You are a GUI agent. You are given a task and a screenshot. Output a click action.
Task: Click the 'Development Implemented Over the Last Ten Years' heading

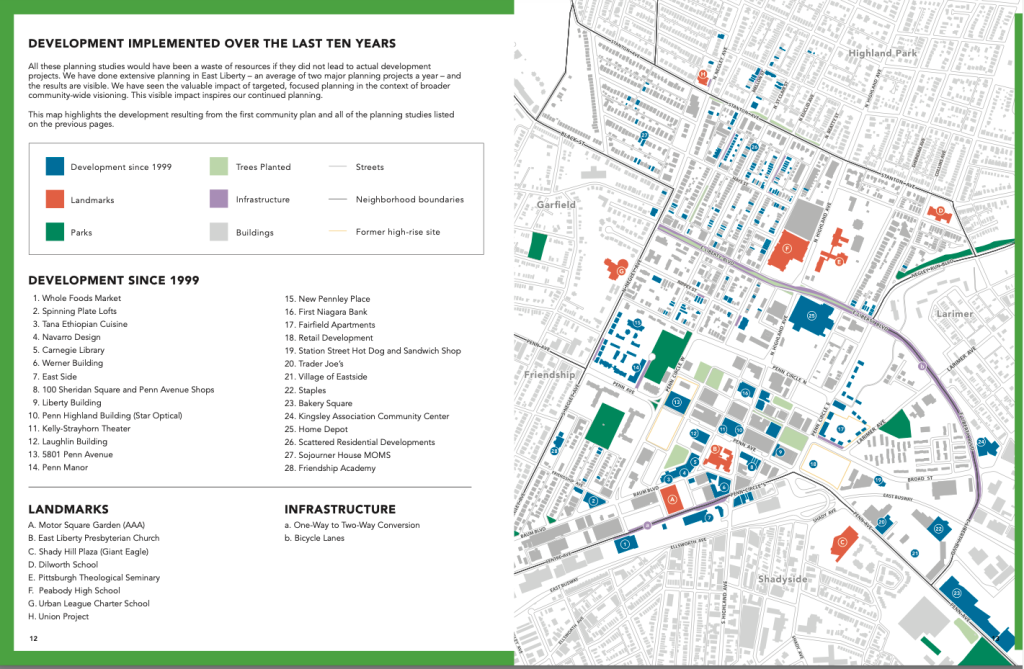click(212, 44)
